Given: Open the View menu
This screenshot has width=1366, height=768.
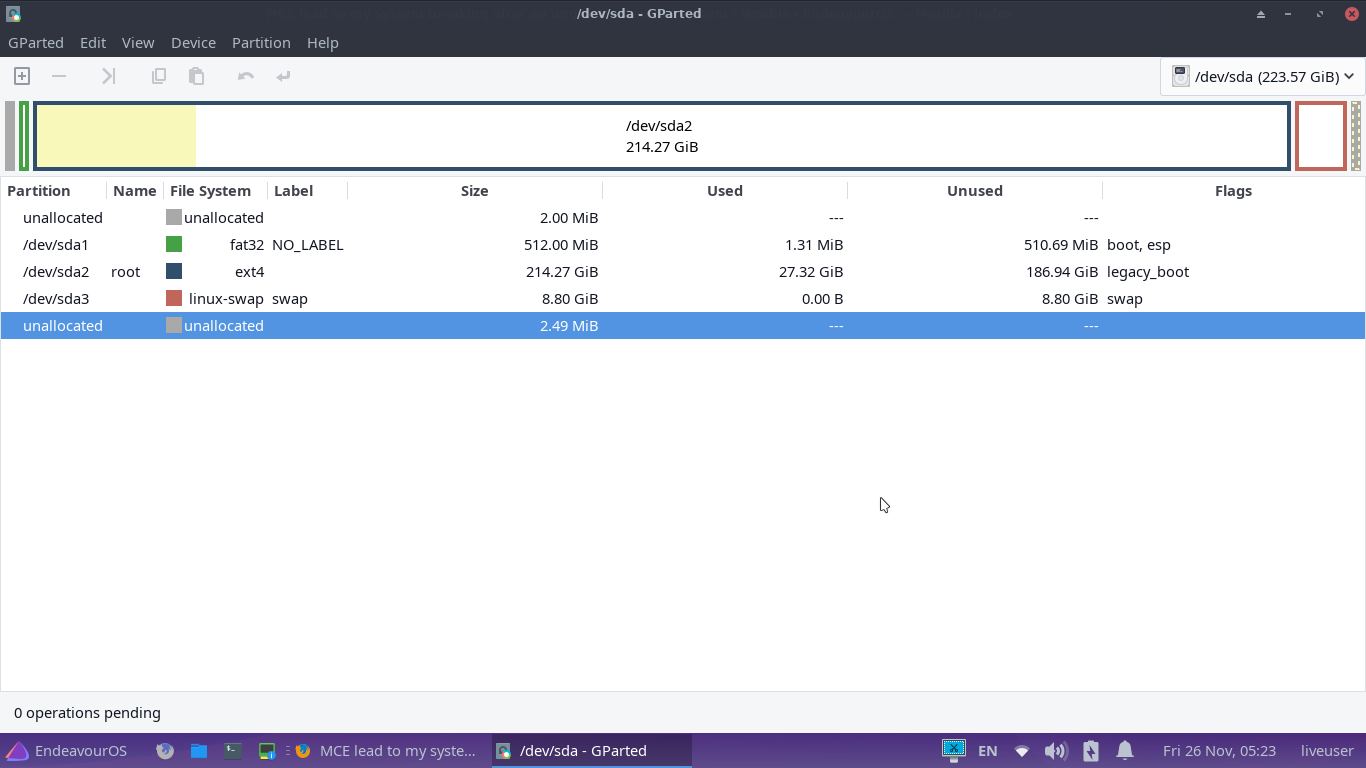Looking at the screenshot, I should pyautogui.click(x=138, y=43).
